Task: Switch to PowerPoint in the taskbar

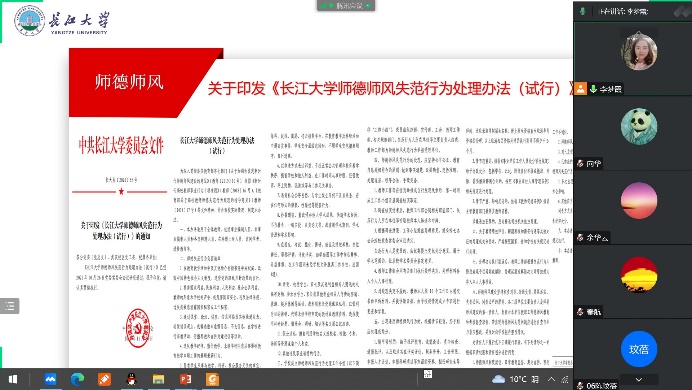Action: tap(185, 379)
